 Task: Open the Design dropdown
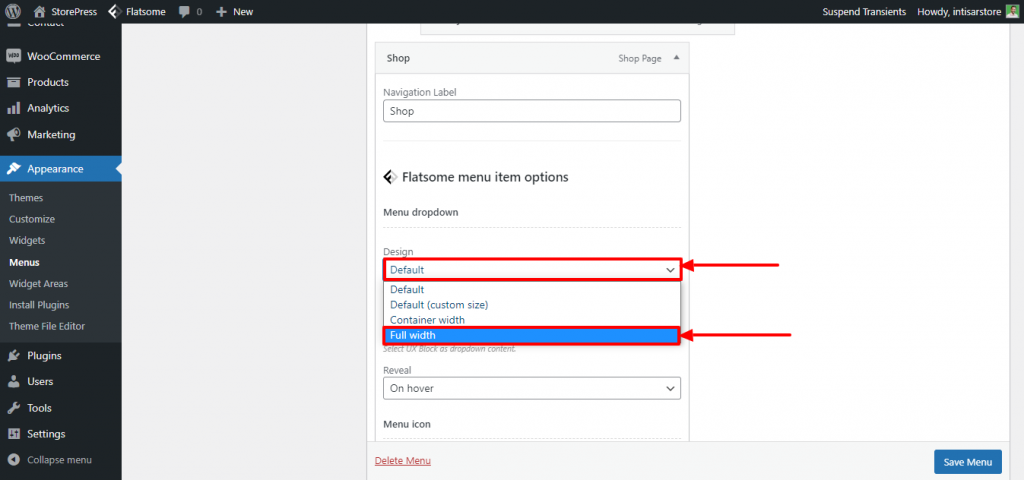coord(532,270)
